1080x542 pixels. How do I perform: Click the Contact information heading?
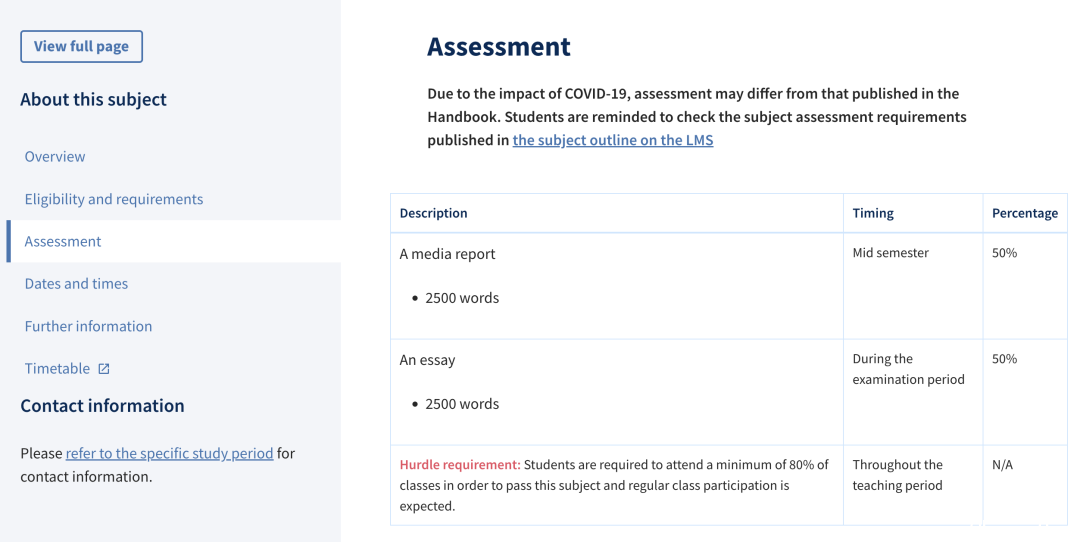click(103, 406)
